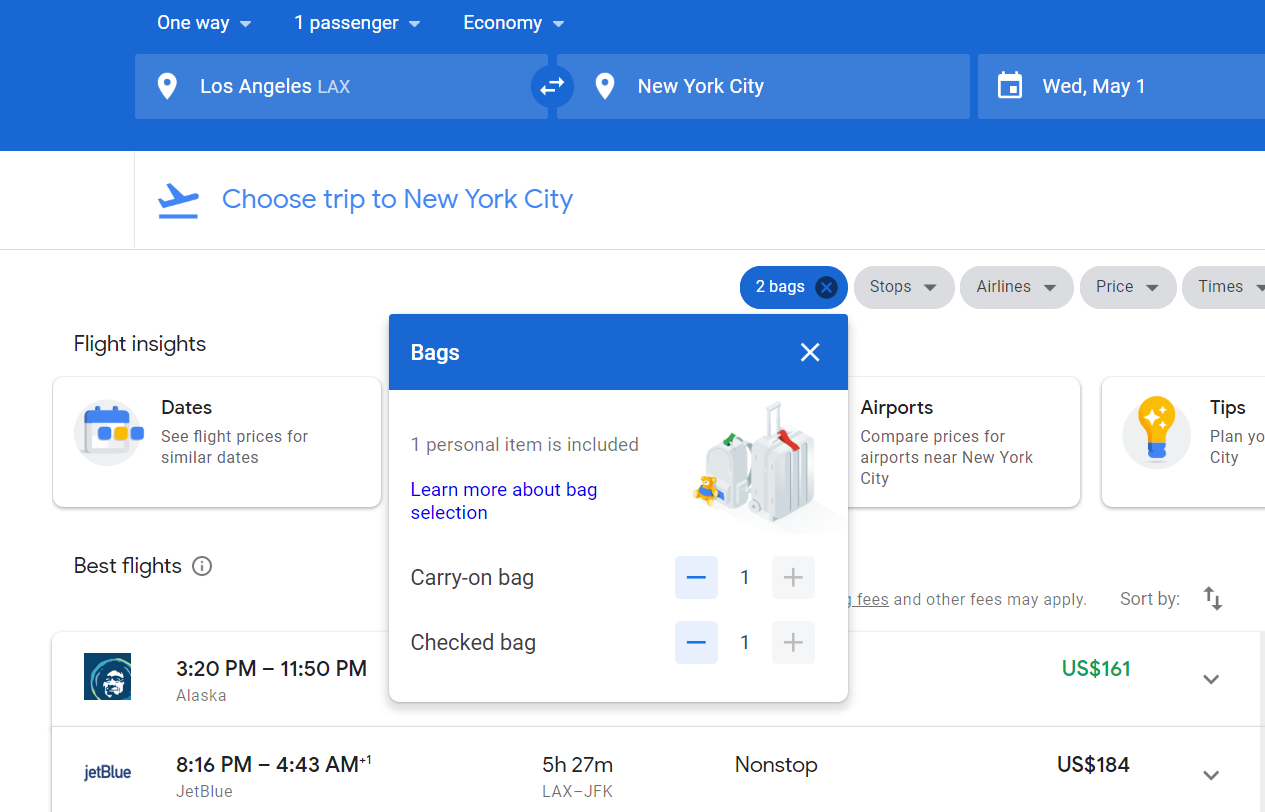
Task: Increase carry-on bag count
Action: click(x=793, y=577)
